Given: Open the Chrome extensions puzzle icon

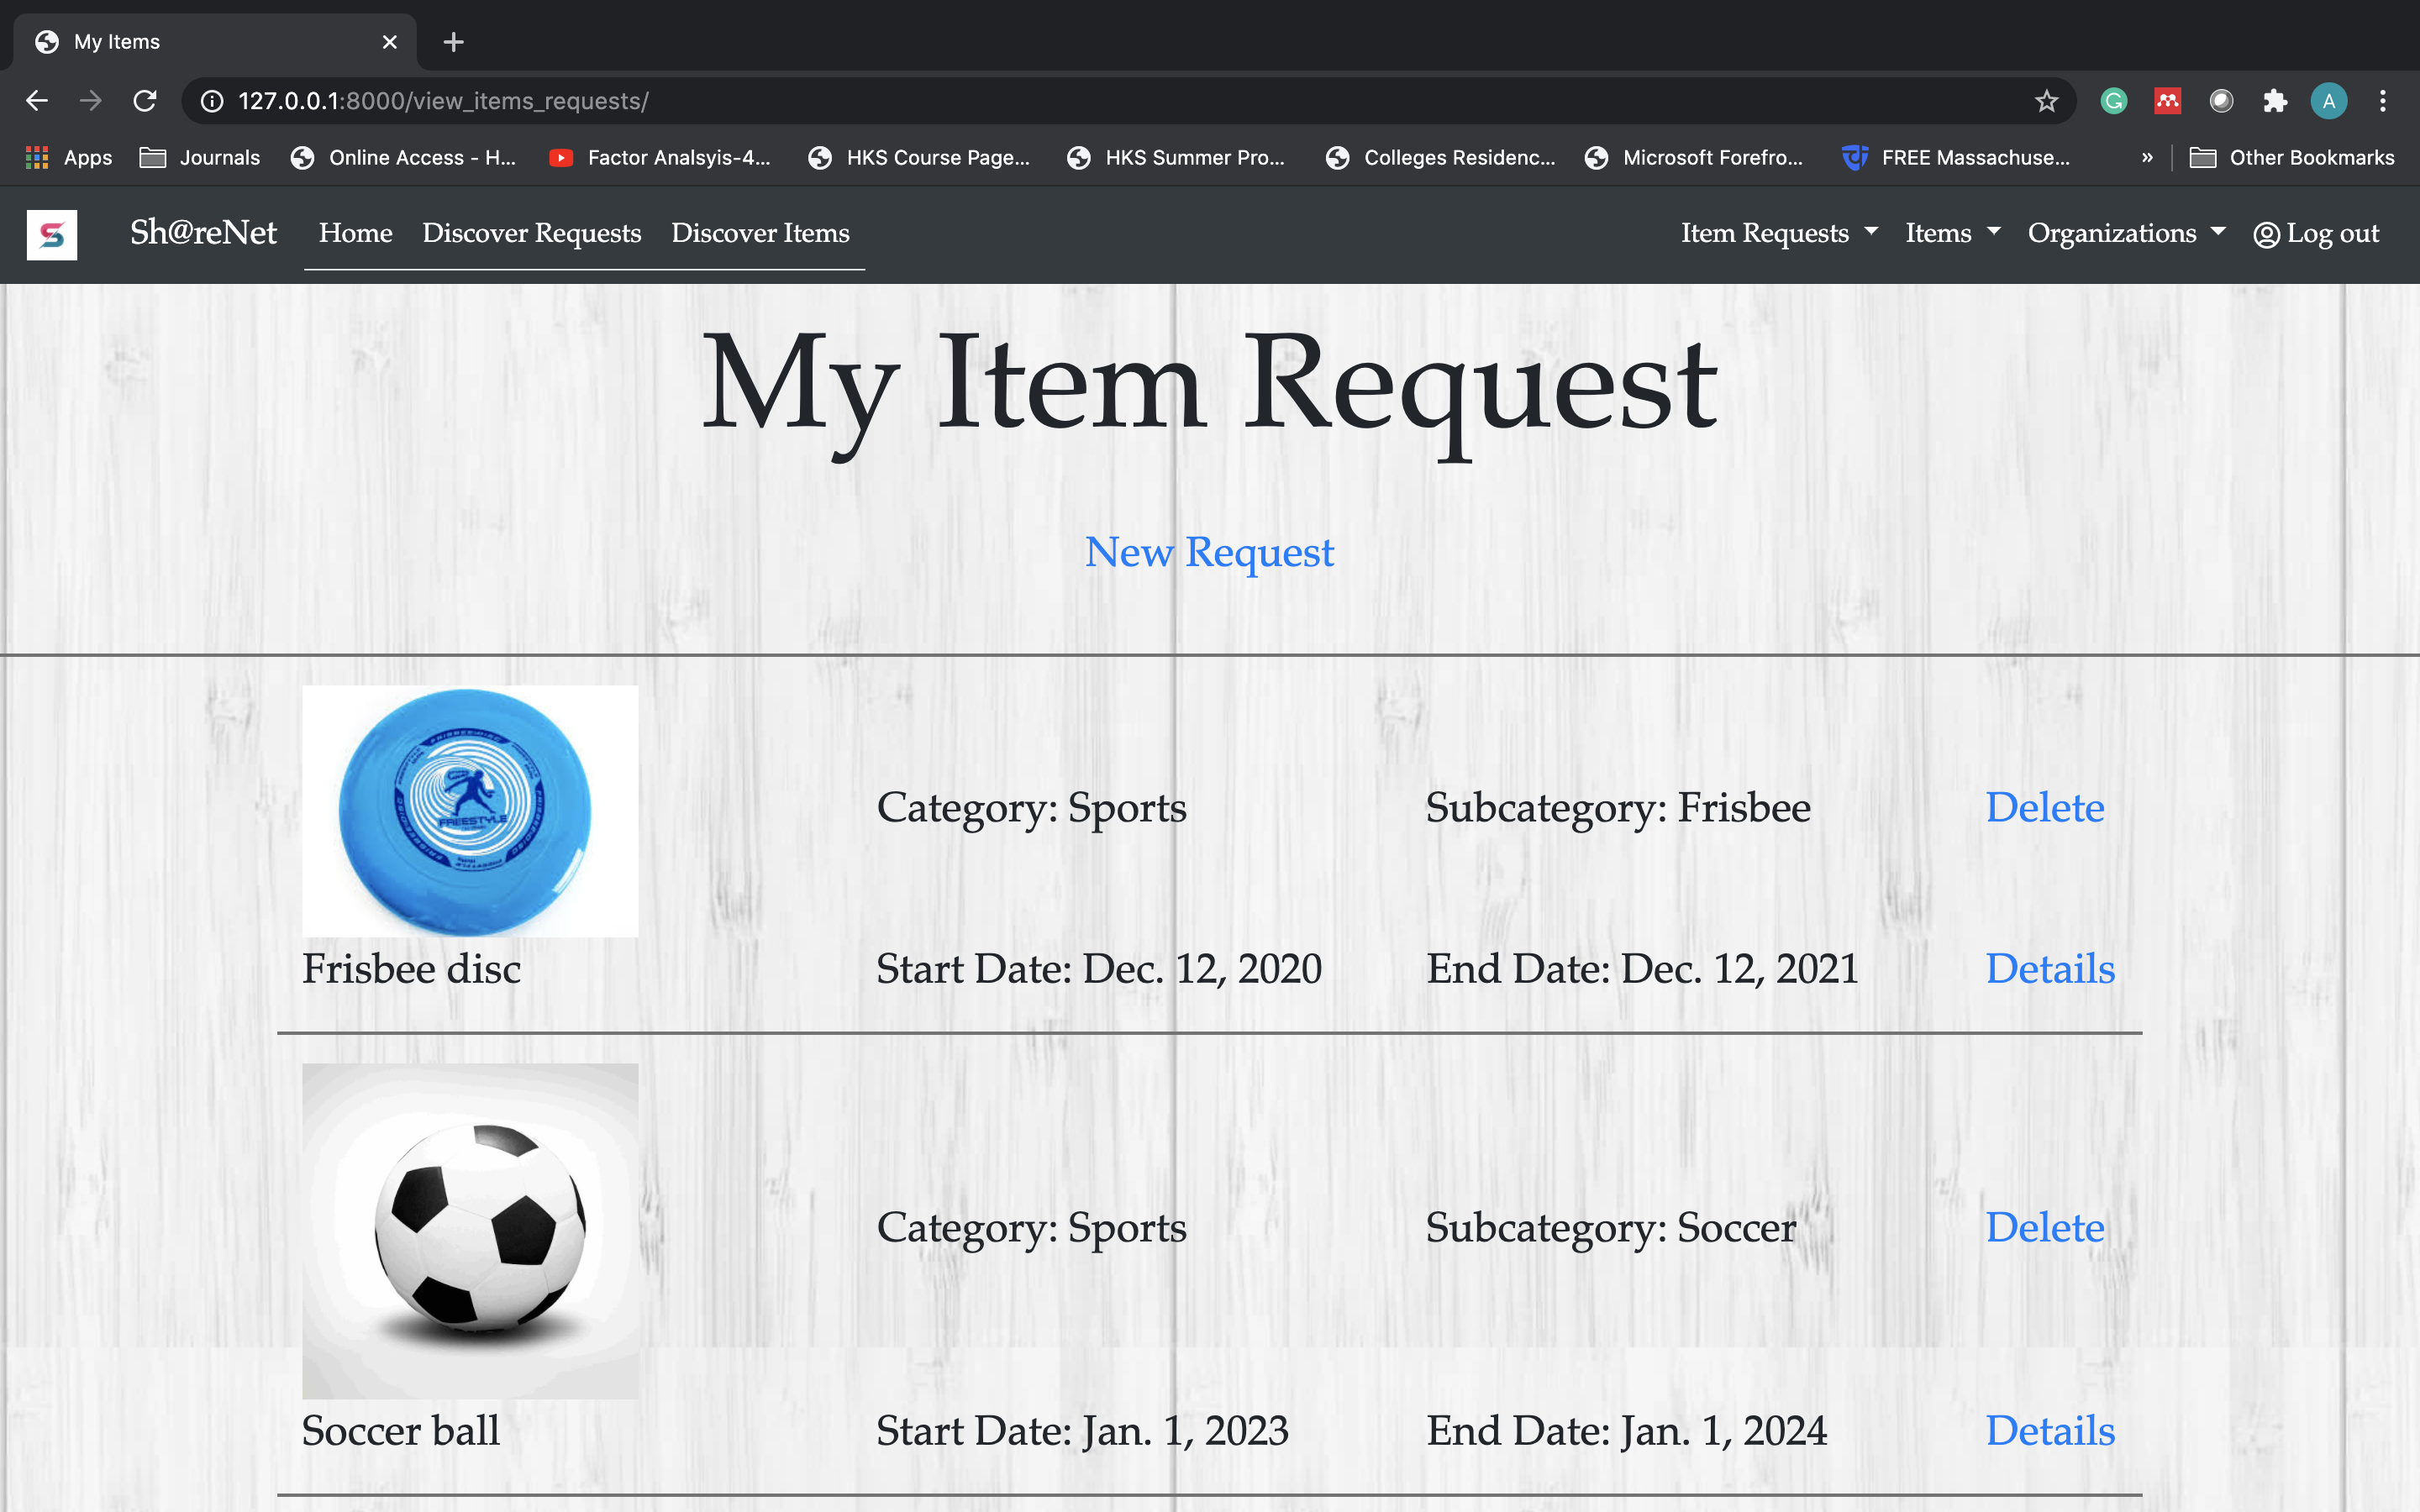Looking at the screenshot, I should [x=2275, y=101].
